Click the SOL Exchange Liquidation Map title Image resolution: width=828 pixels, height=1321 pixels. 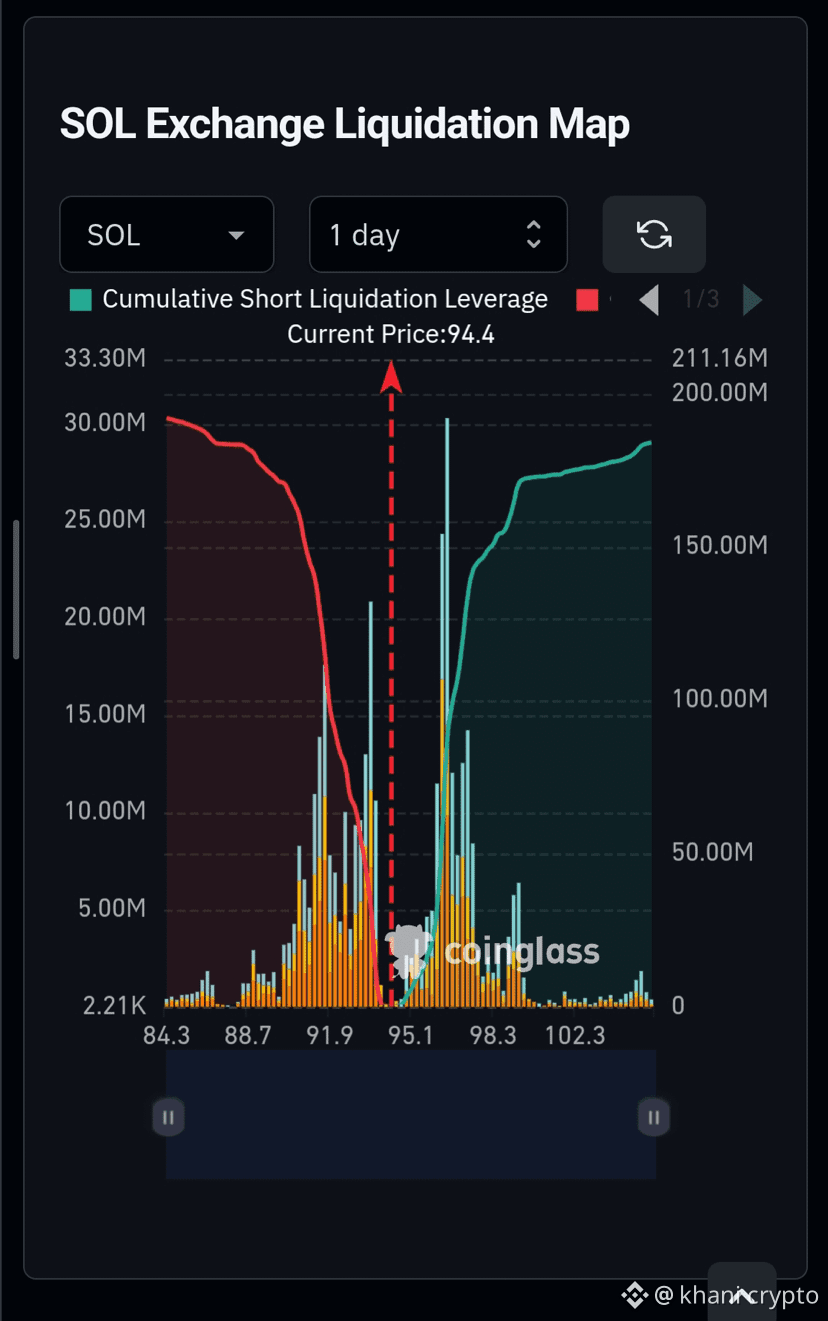point(345,125)
